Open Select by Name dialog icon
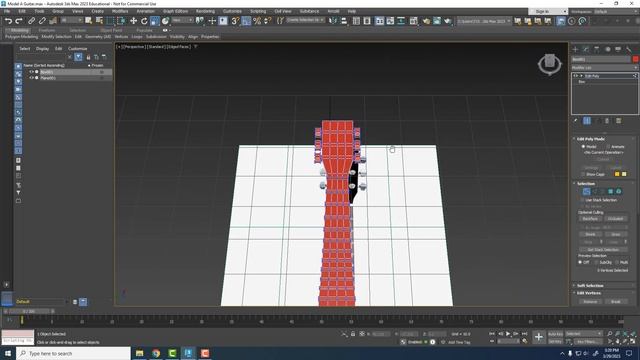The image size is (640, 360). point(99,21)
